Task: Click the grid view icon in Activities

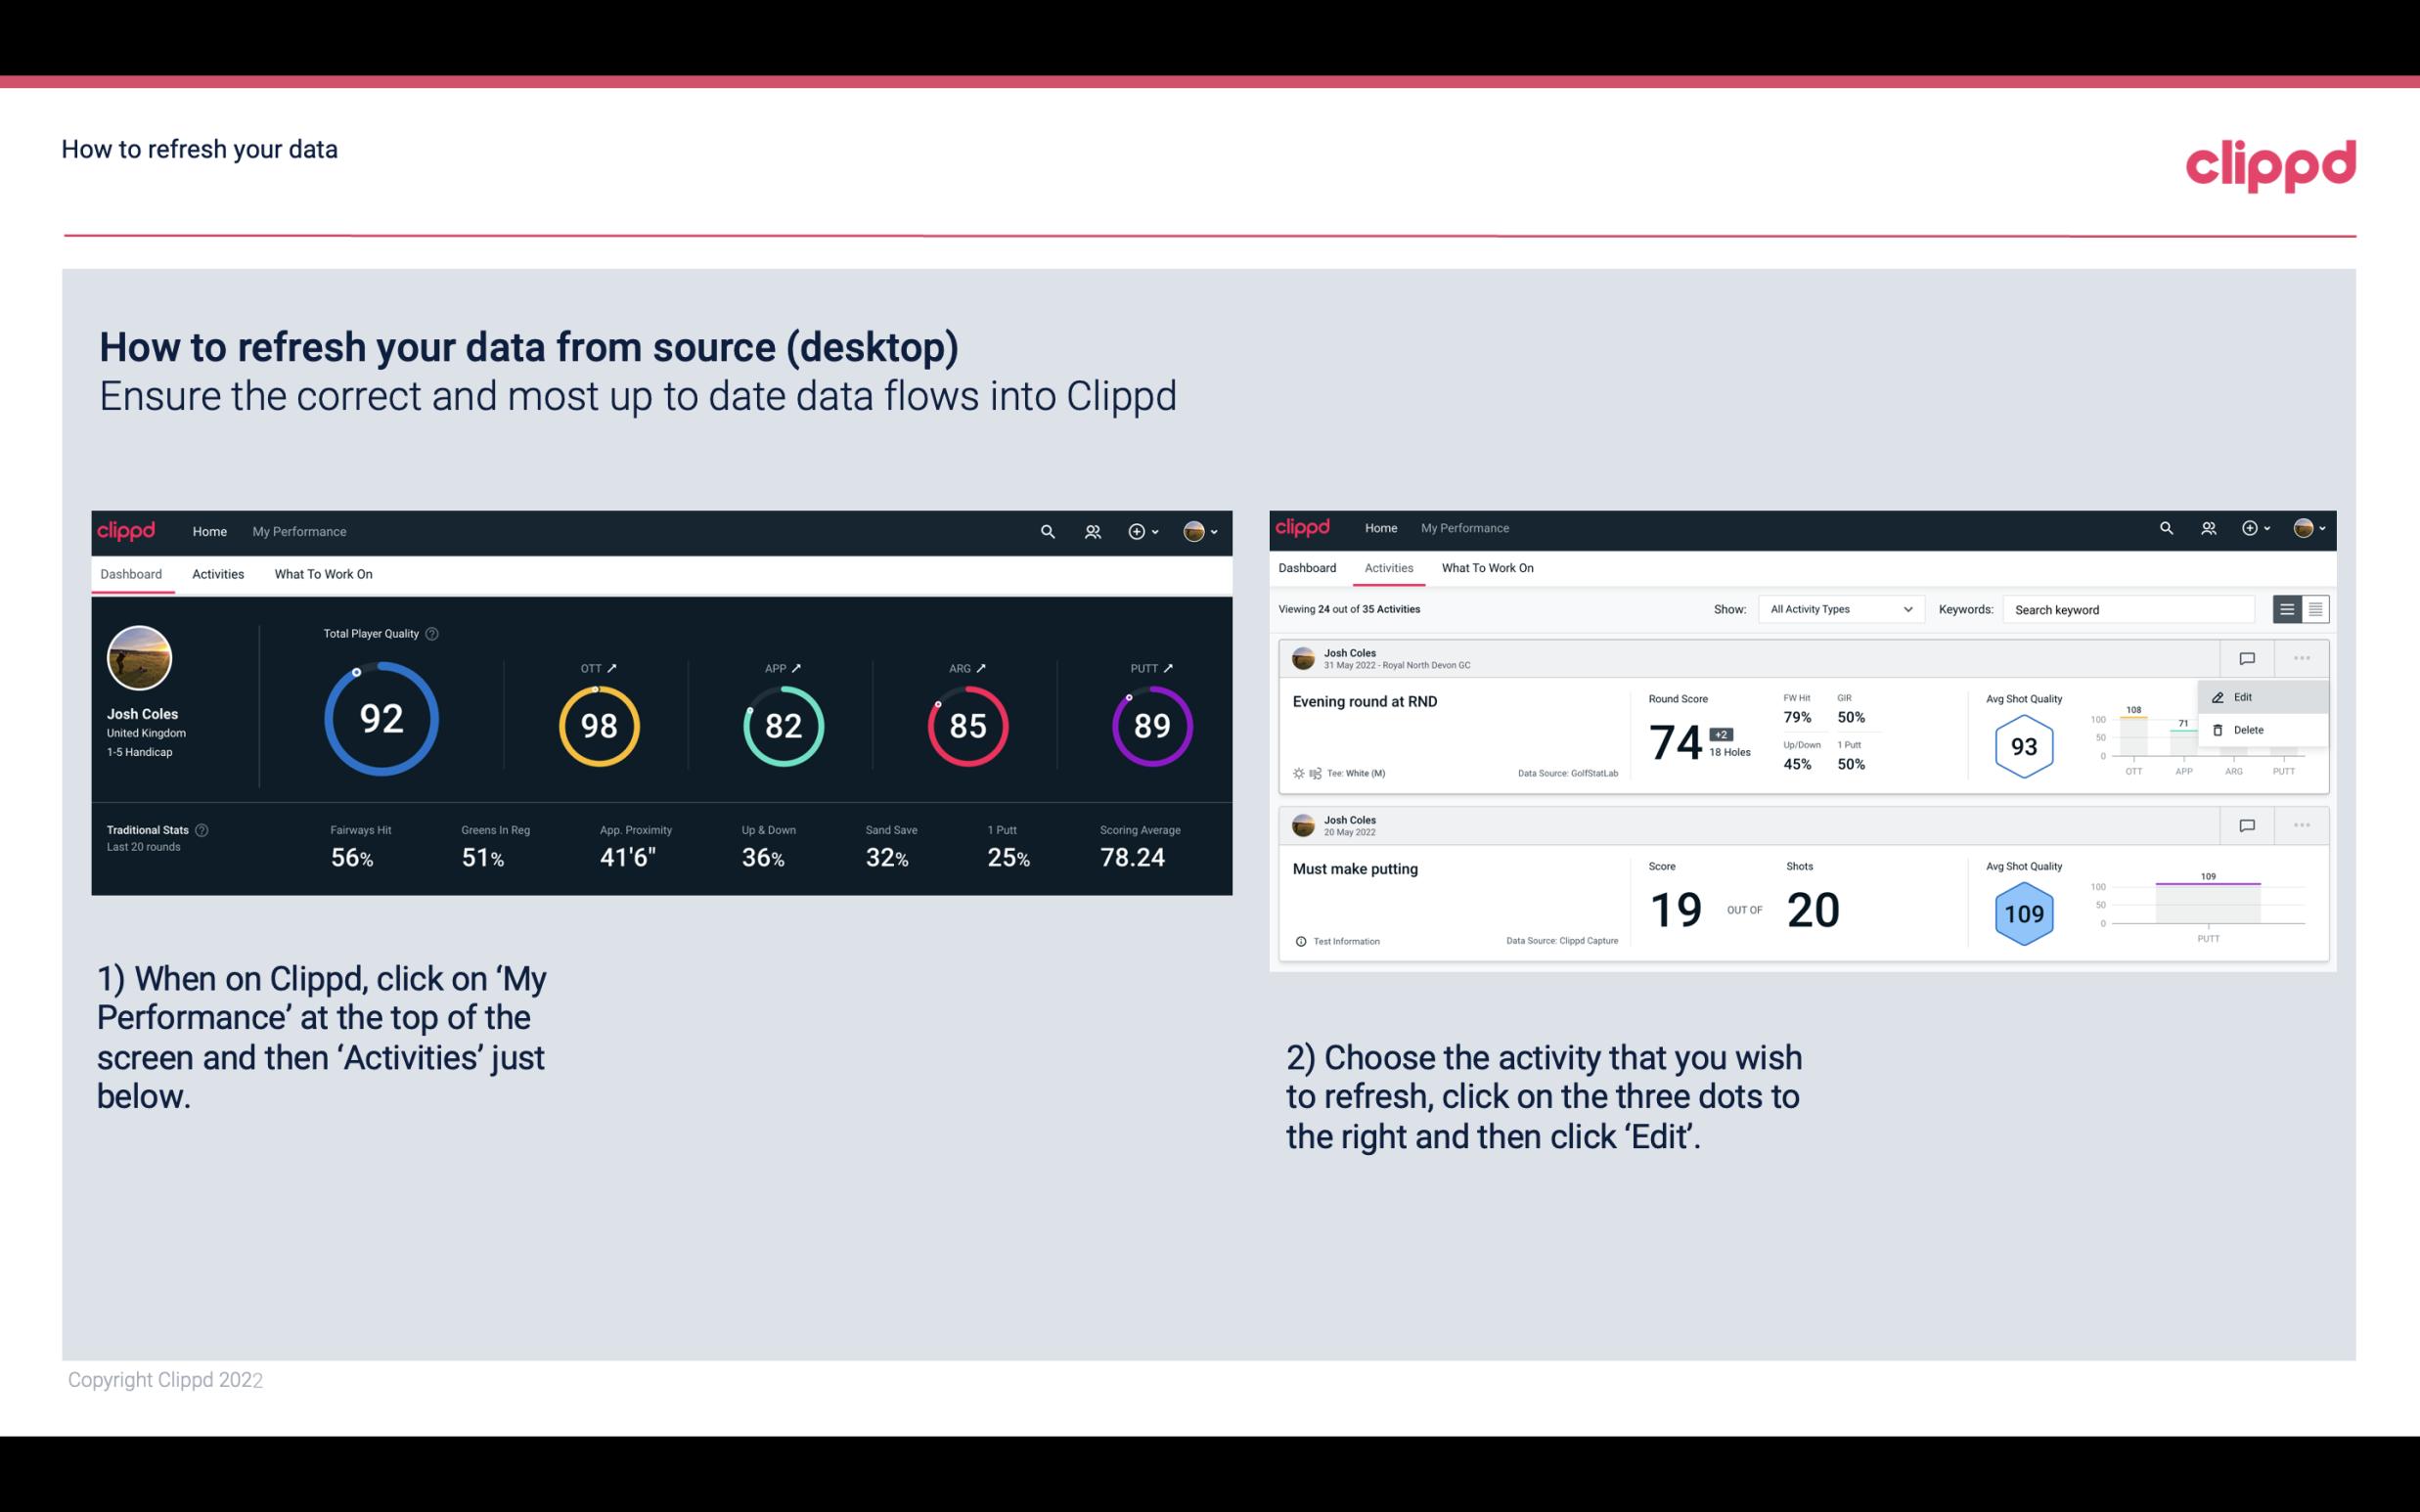Action: click(2313, 609)
